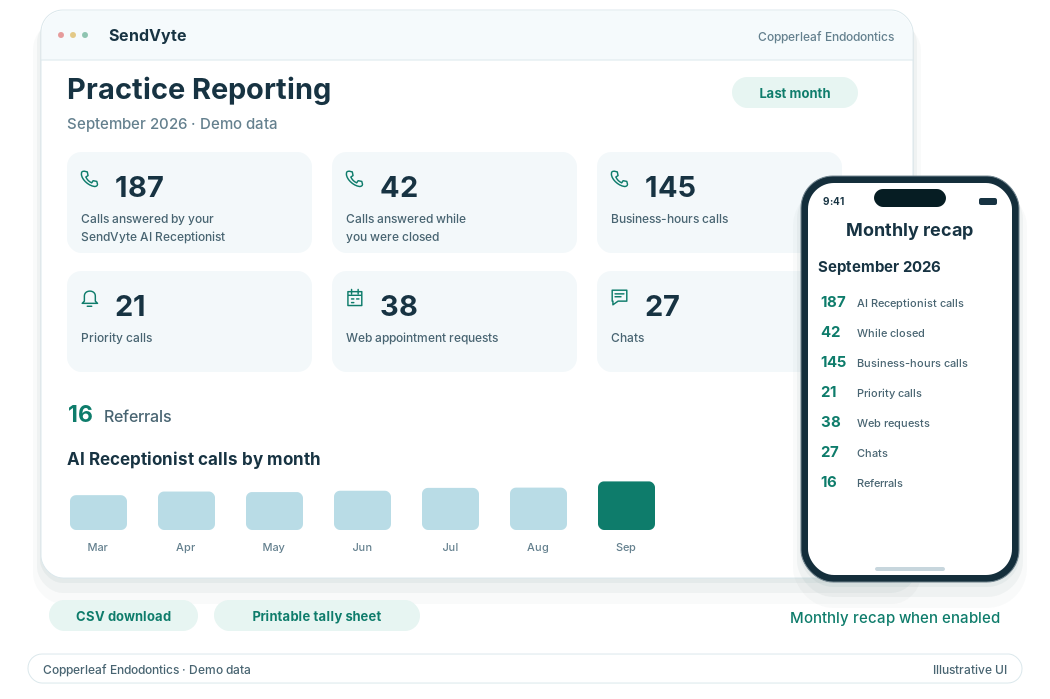Click the SendVyte app name

[x=148, y=35]
